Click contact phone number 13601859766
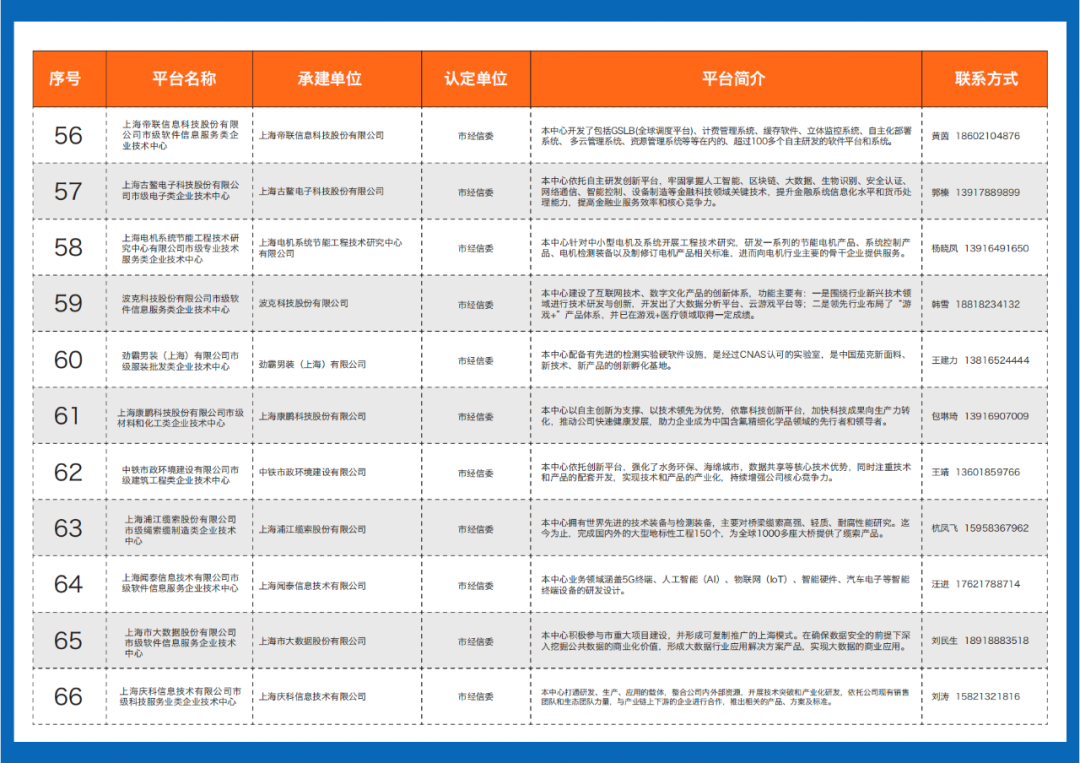Image resolution: width=1080 pixels, height=763 pixels. (987, 472)
